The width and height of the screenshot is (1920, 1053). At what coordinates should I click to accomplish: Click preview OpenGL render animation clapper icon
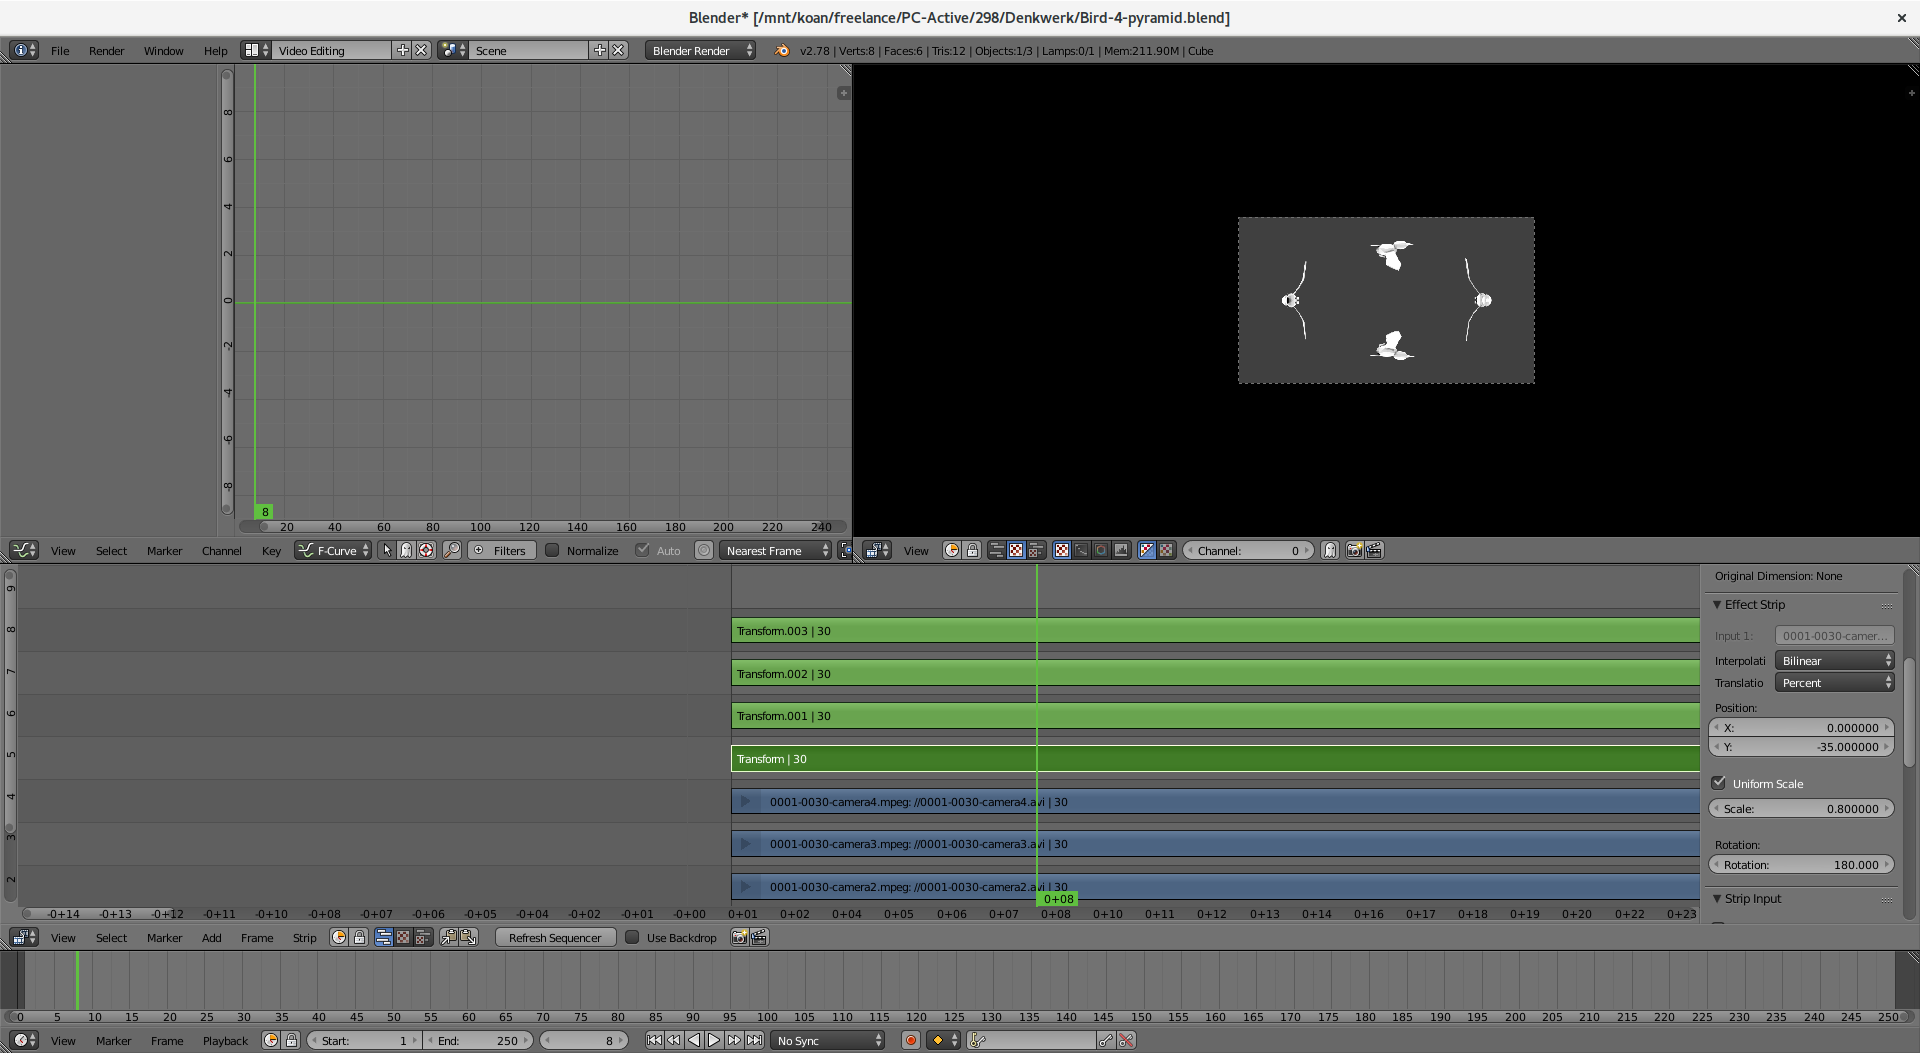1375,550
